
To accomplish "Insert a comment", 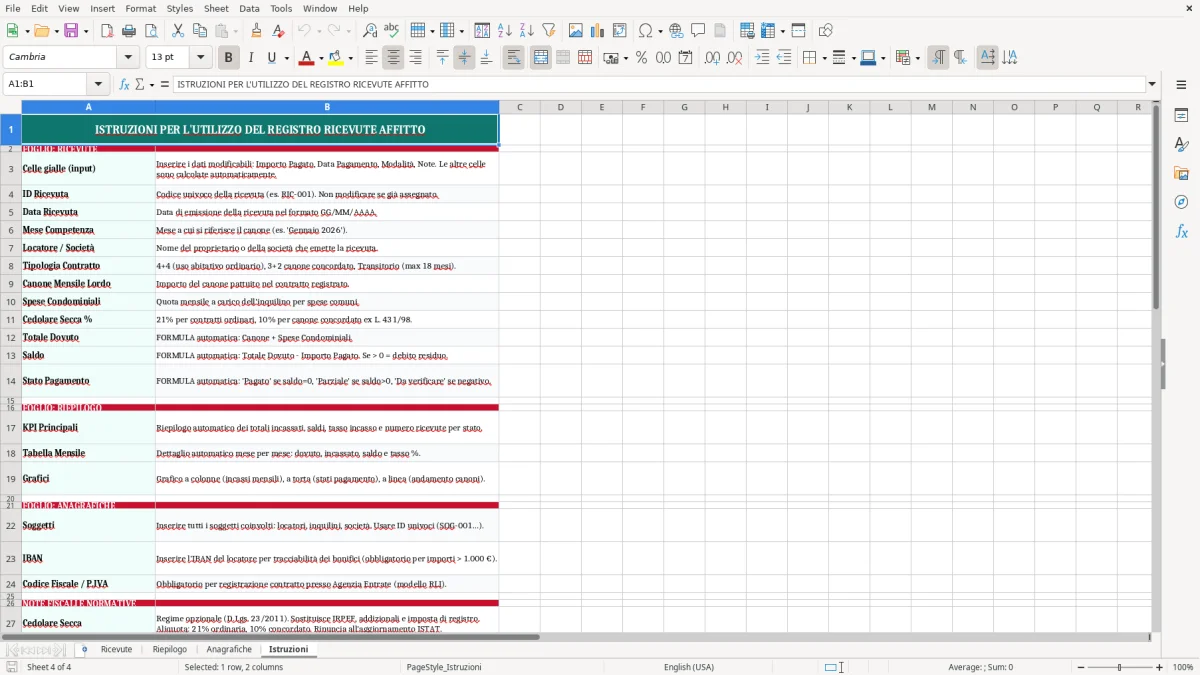I will 698,31.
